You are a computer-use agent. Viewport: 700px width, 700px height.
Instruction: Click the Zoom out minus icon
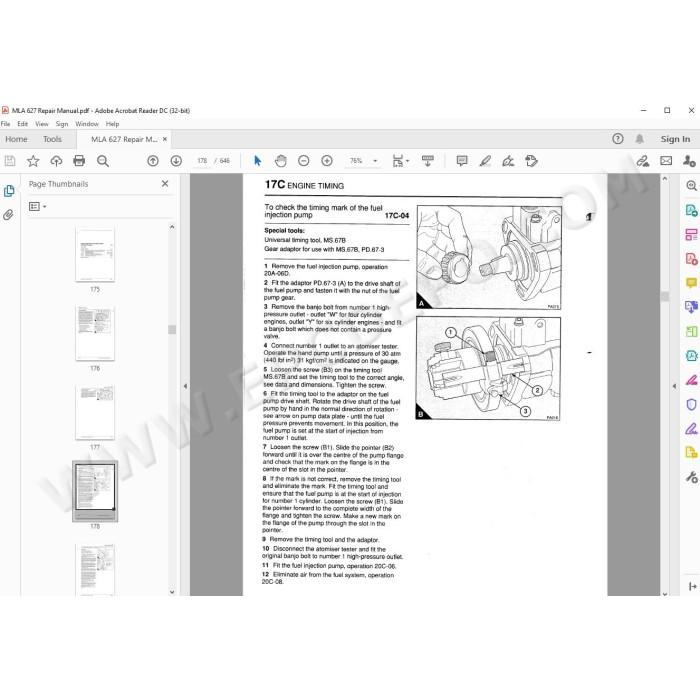coord(304,161)
